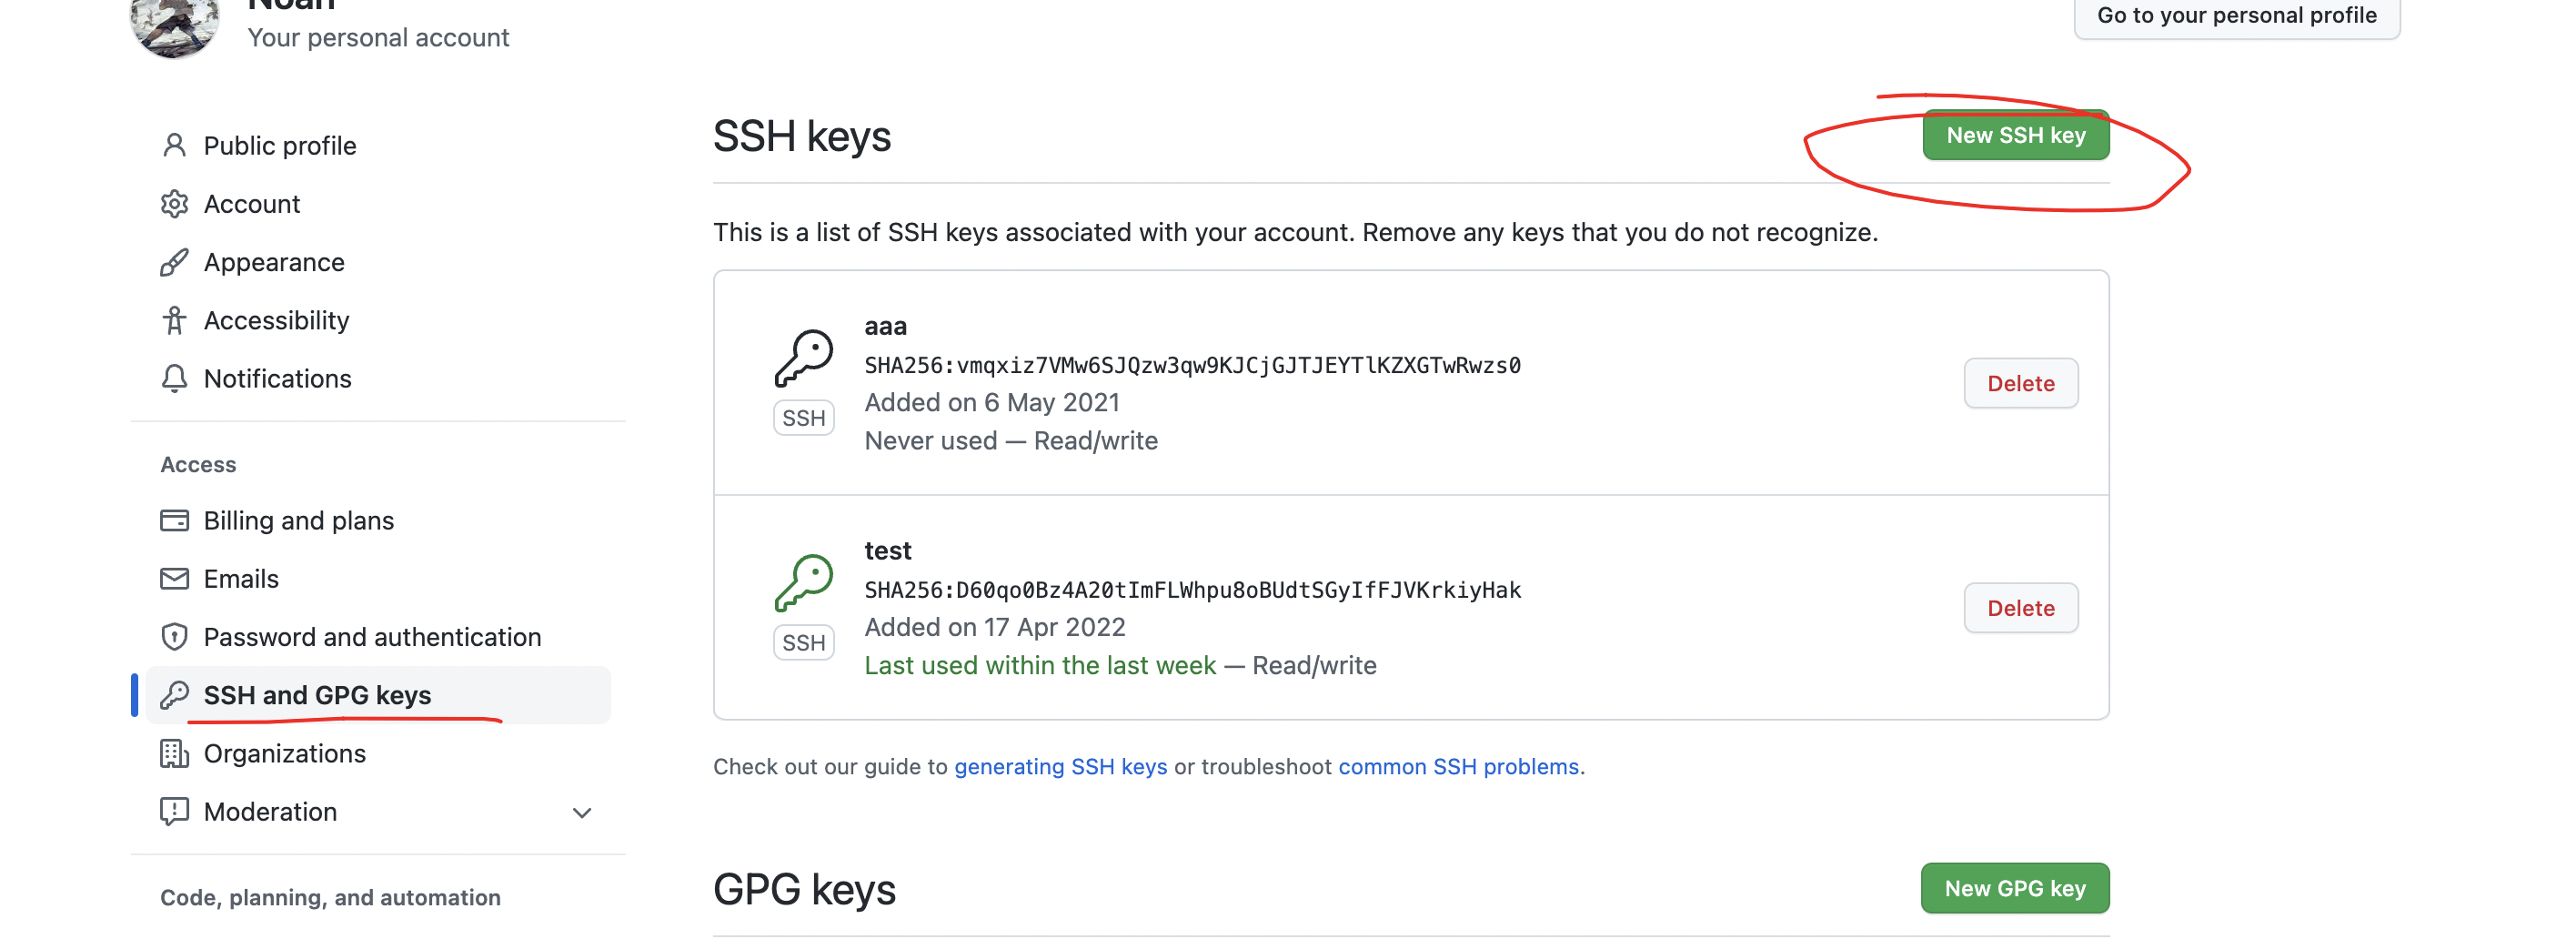
Task: Click the Public profile person icon
Action: coord(174,146)
